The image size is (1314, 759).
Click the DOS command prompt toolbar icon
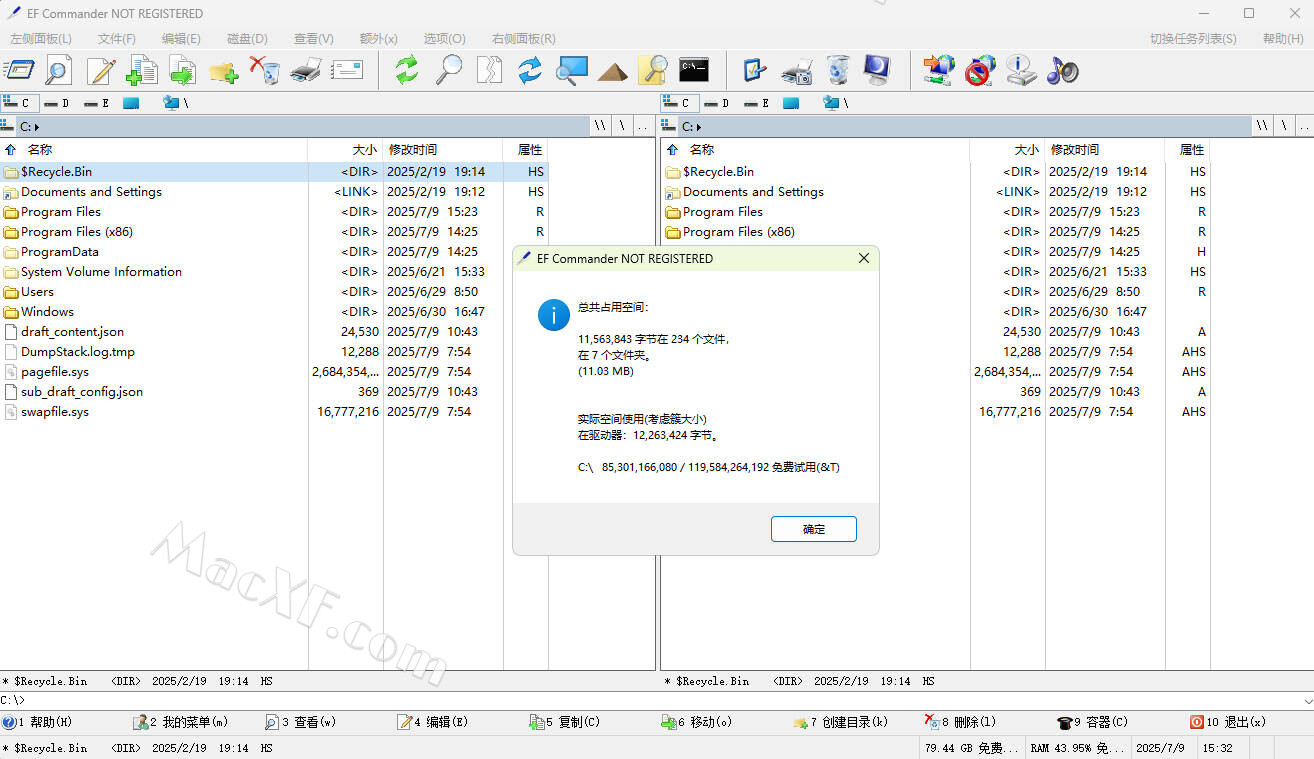693,70
